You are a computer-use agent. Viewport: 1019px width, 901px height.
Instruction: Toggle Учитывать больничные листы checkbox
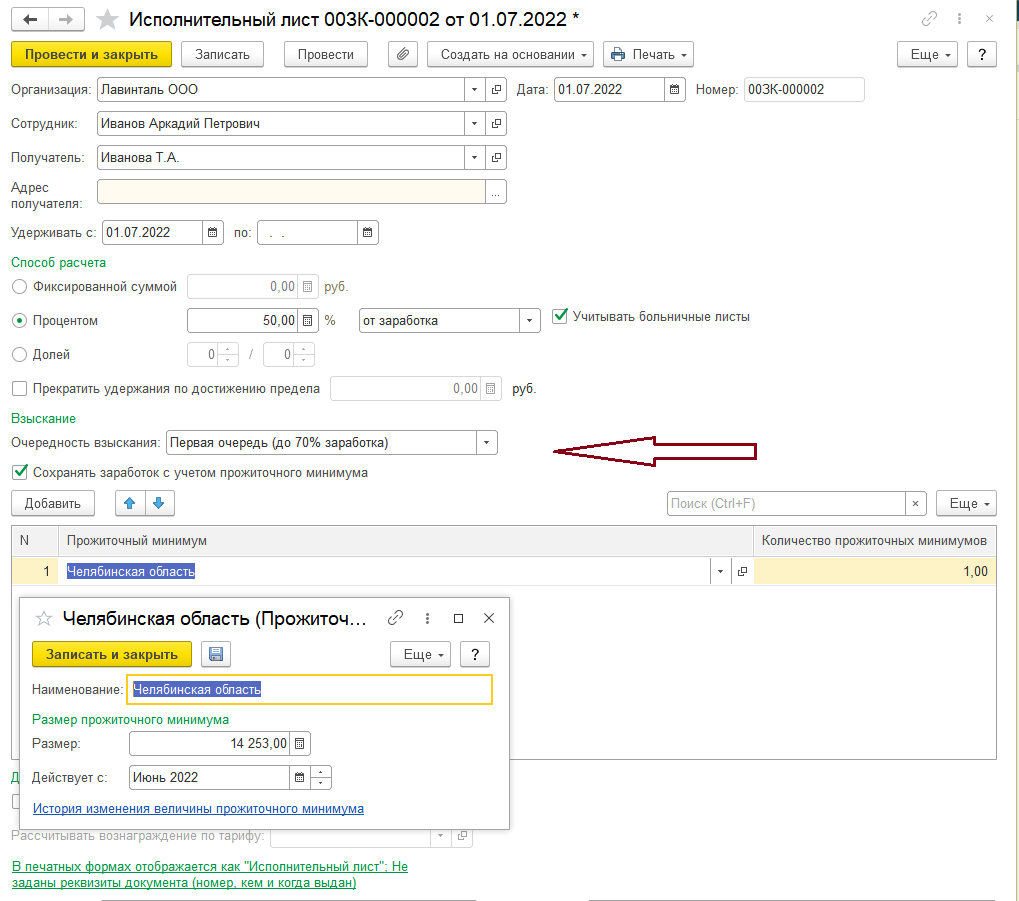pyautogui.click(x=560, y=317)
